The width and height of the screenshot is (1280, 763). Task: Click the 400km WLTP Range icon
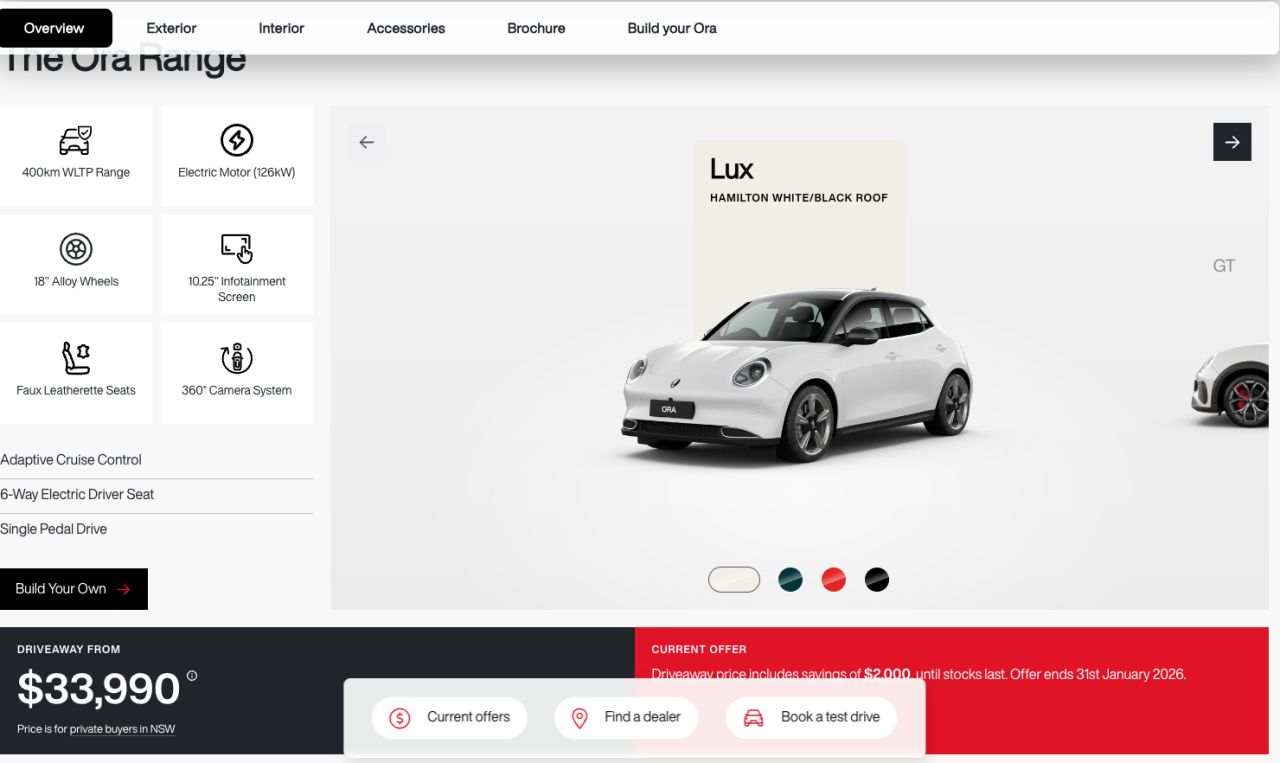tap(76, 141)
